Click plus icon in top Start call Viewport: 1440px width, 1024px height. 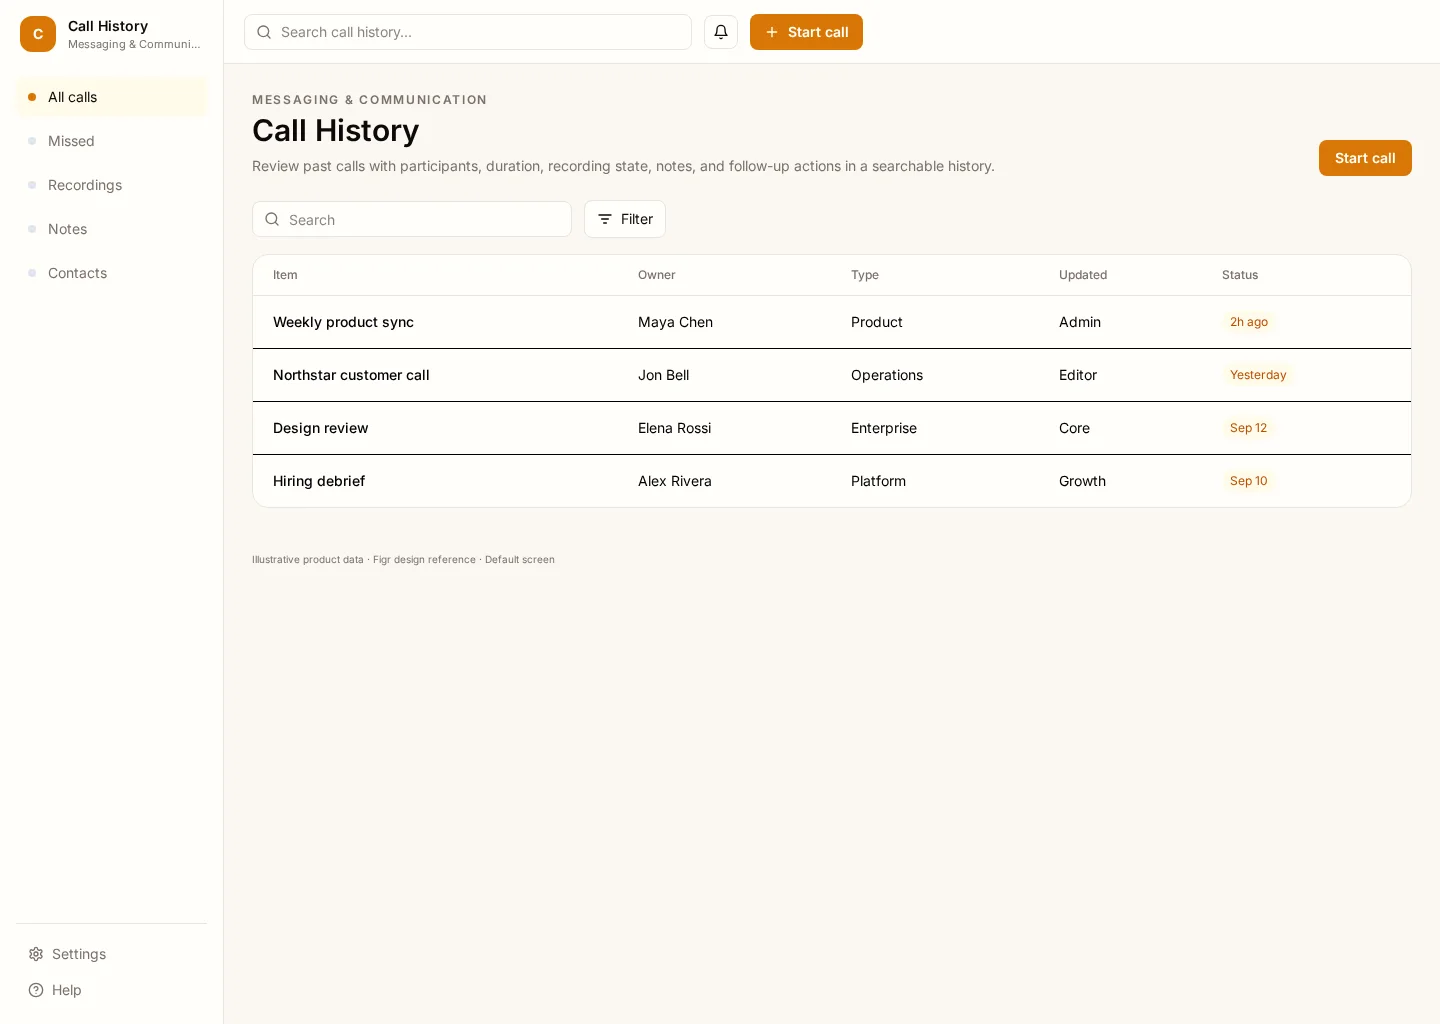click(772, 32)
